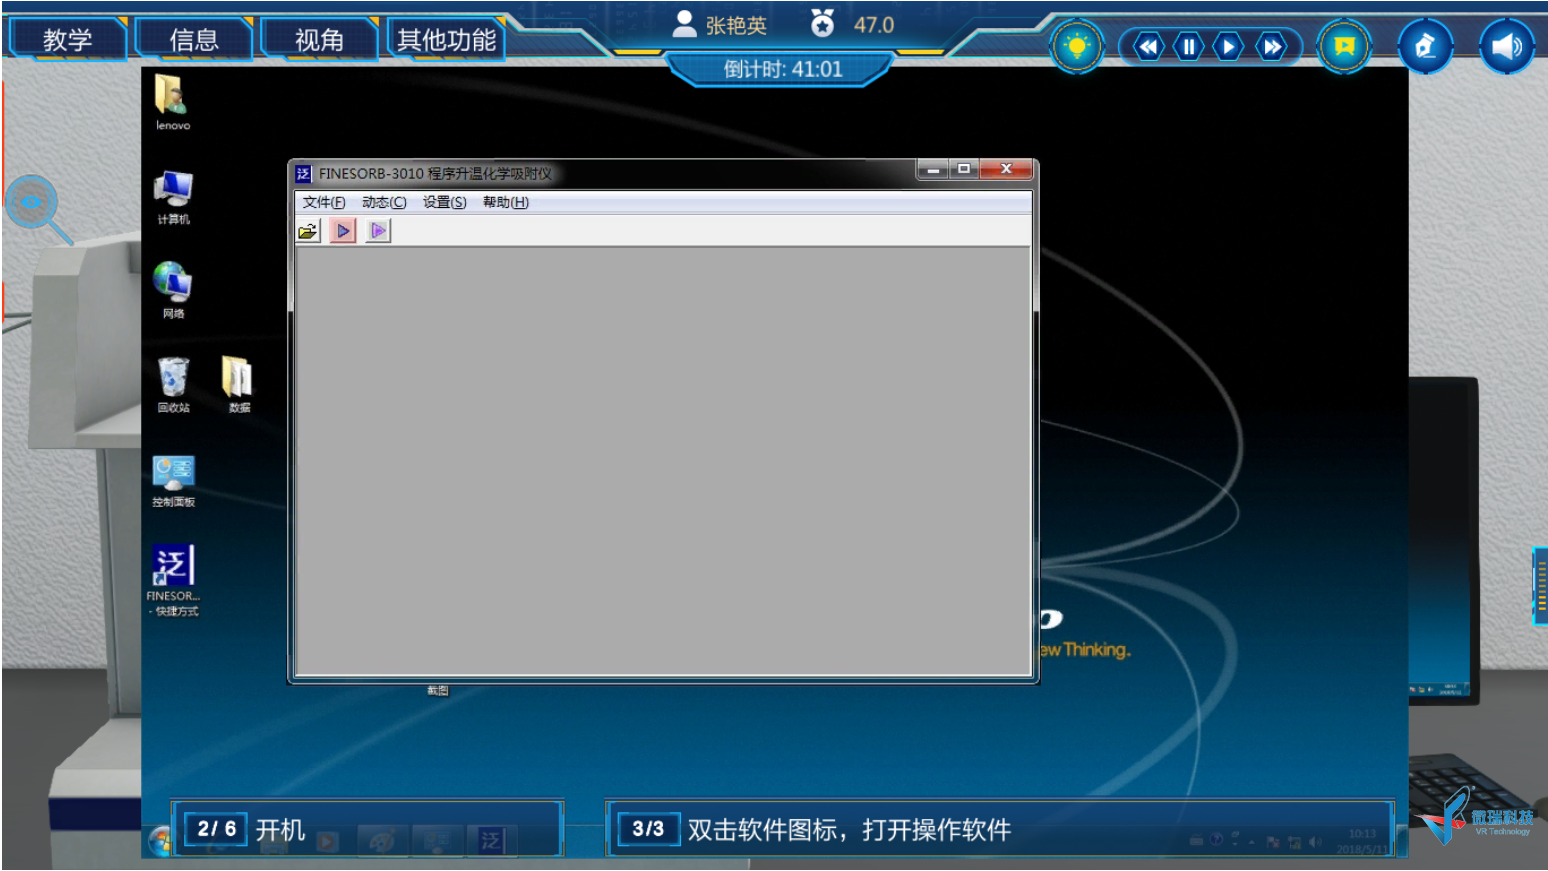1548x871 pixels.
Task: Click the 3/3 instruction panel
Action: tap(1000, 829)
